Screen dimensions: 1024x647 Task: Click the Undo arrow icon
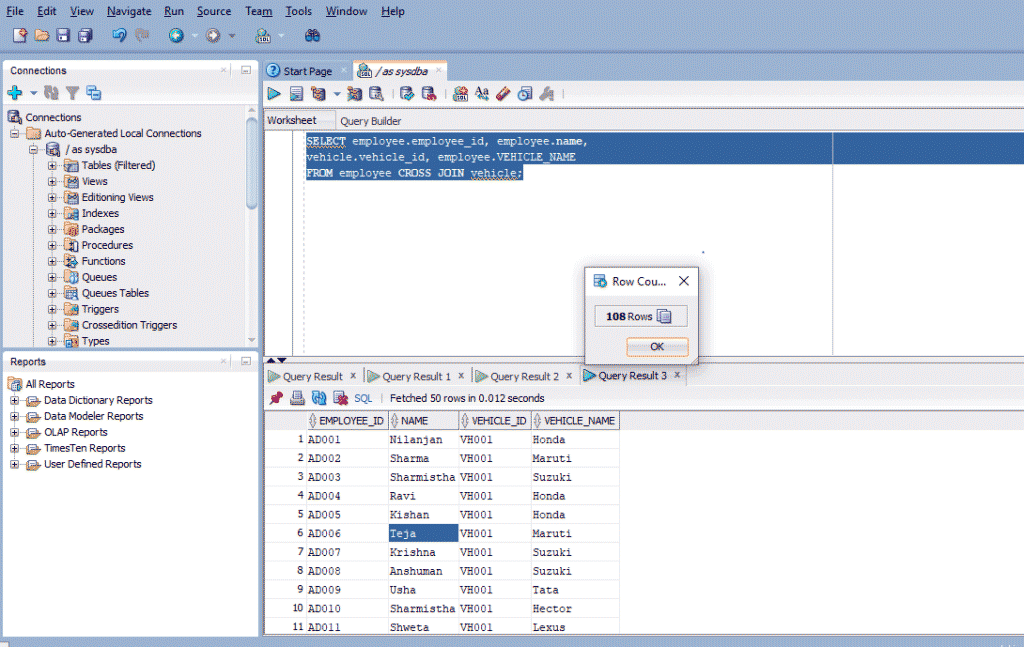tap(119, 35)
